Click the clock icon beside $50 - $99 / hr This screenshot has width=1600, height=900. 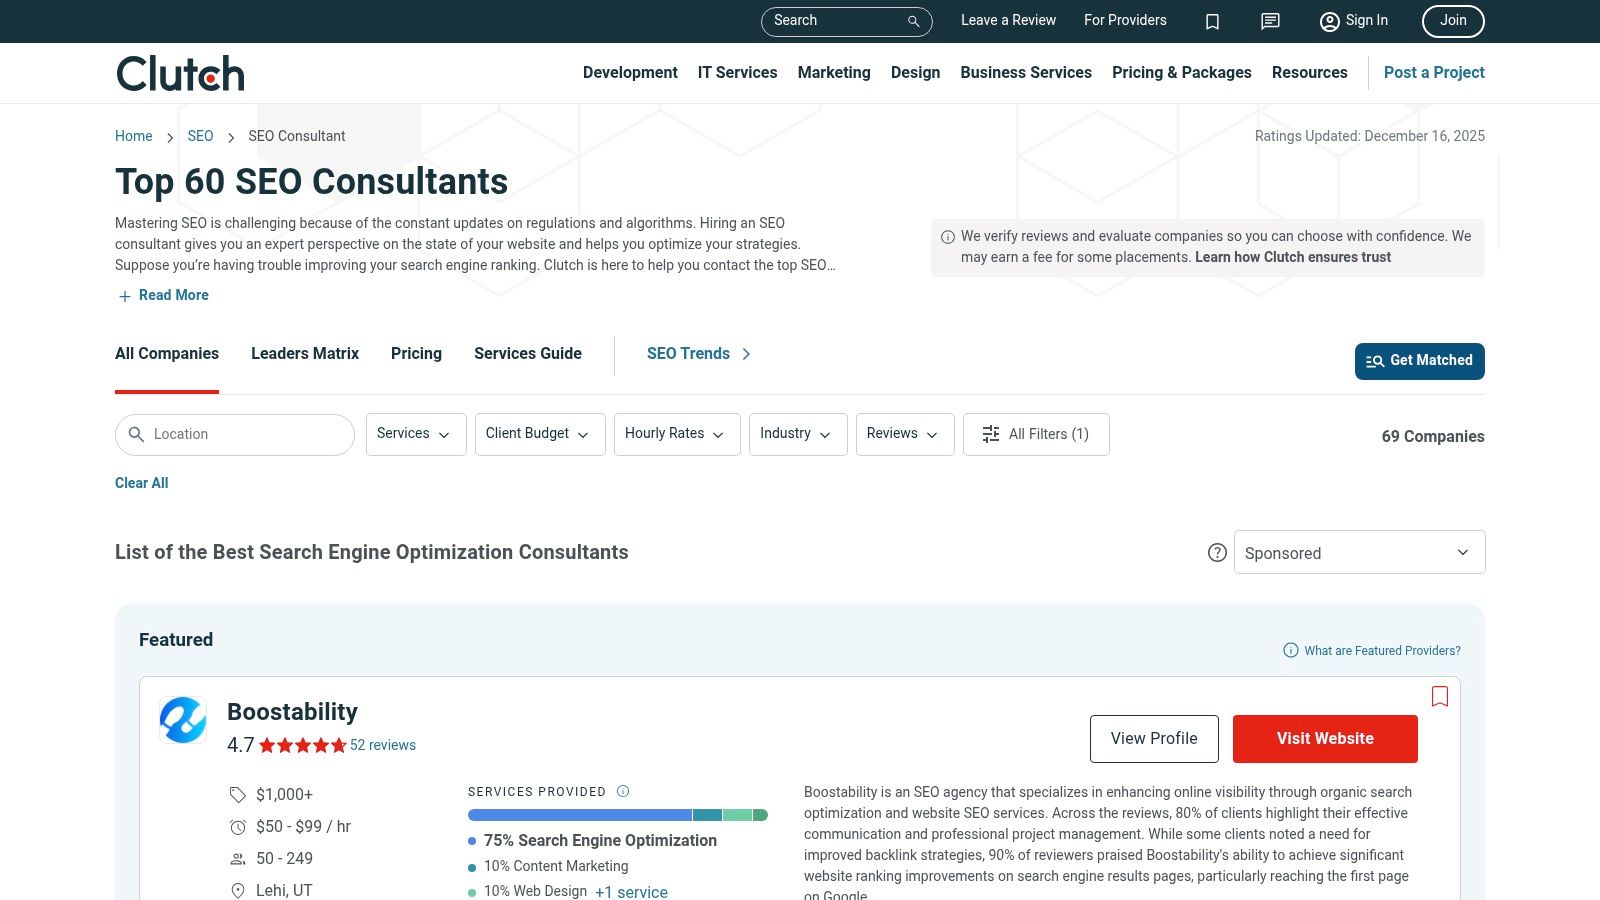click(x=237, y=827)
